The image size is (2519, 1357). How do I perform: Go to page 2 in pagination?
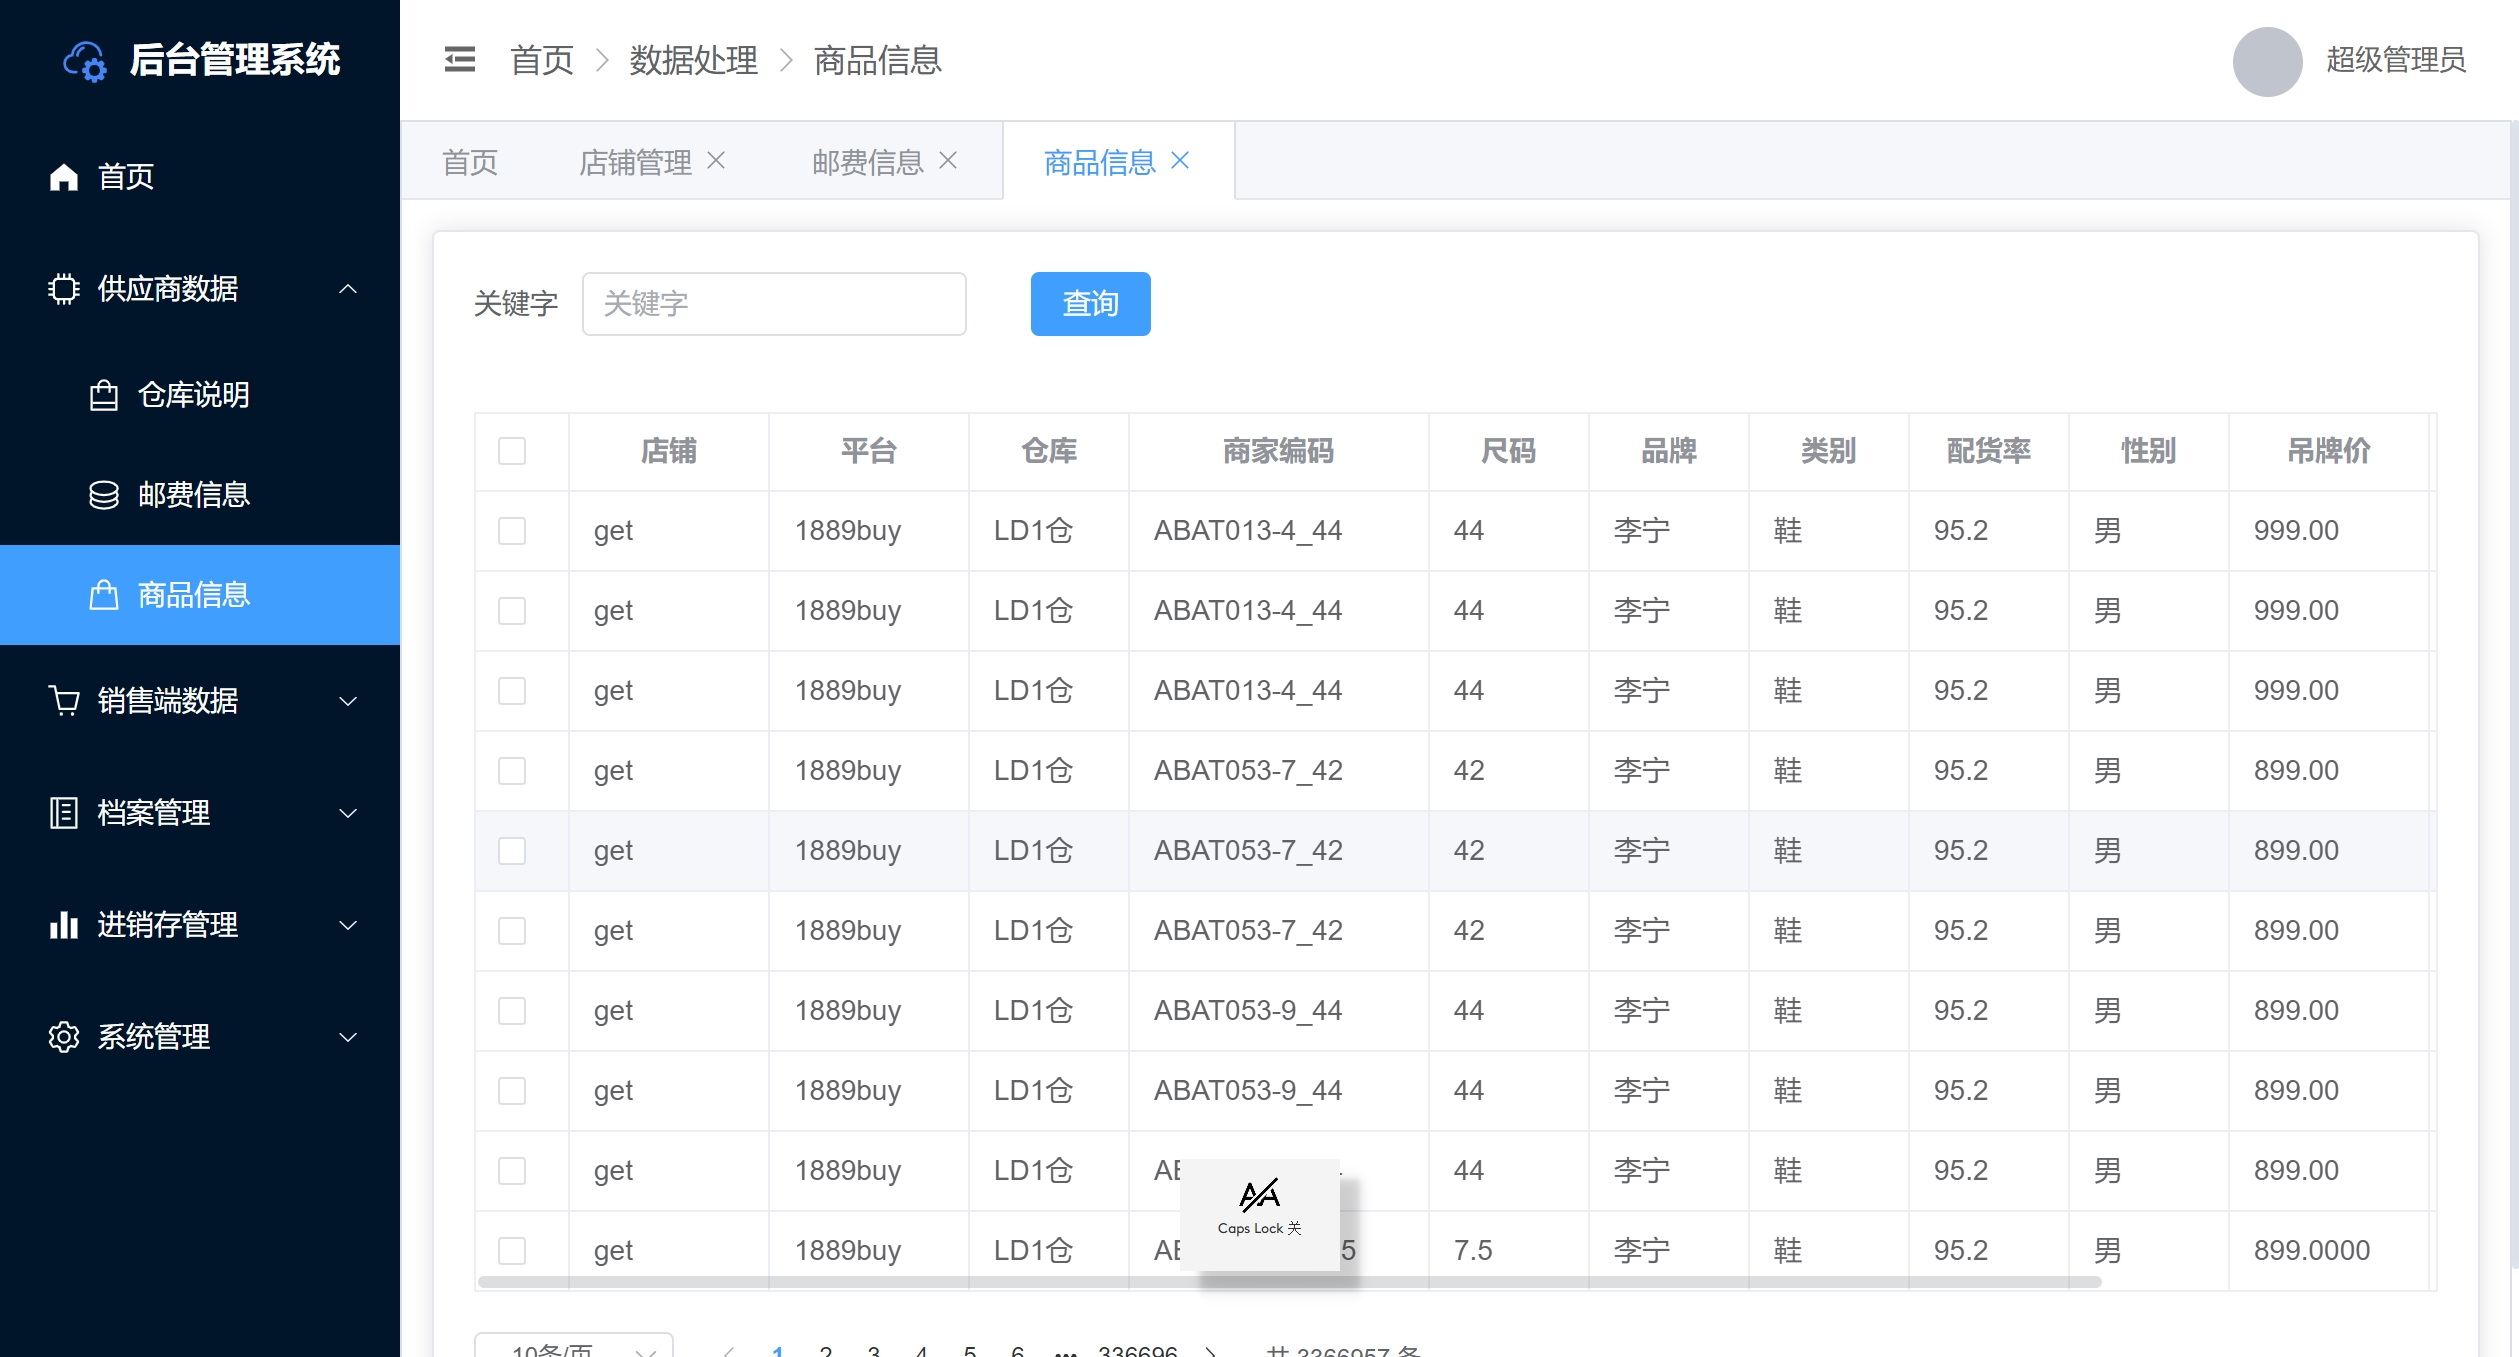tap(826, 1351)
